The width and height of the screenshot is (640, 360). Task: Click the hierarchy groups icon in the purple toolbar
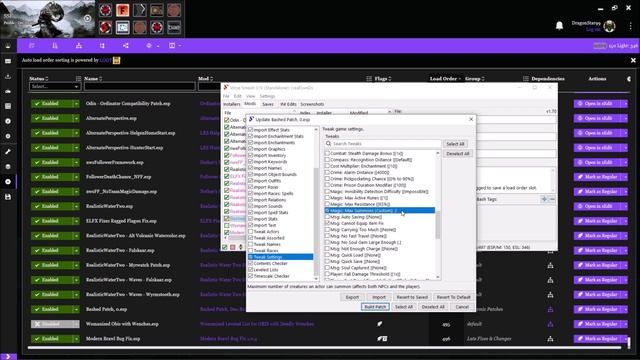pos(79,46)
